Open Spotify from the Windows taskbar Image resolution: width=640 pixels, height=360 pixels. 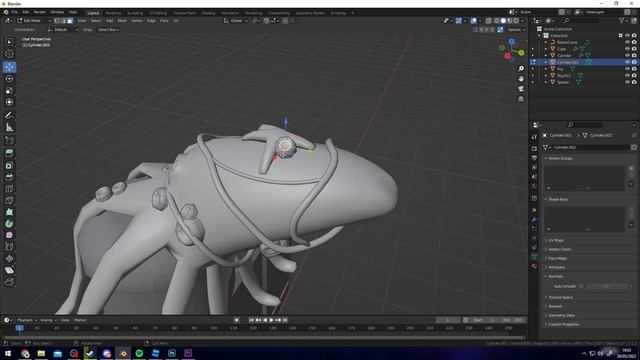tap(139, 353)
